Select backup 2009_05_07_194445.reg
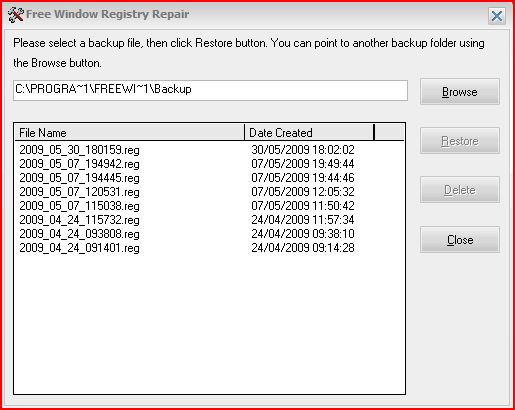Image resolution: width=515 pixels, height=410 pixels. 79,178
